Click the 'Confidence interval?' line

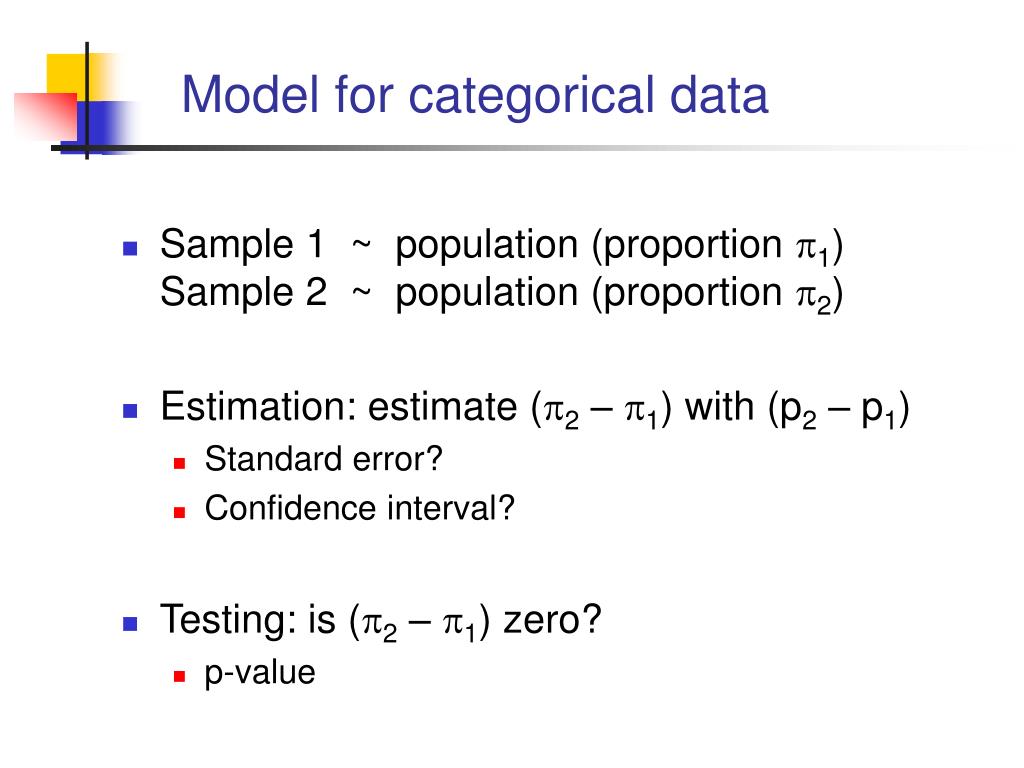point(360,508)
